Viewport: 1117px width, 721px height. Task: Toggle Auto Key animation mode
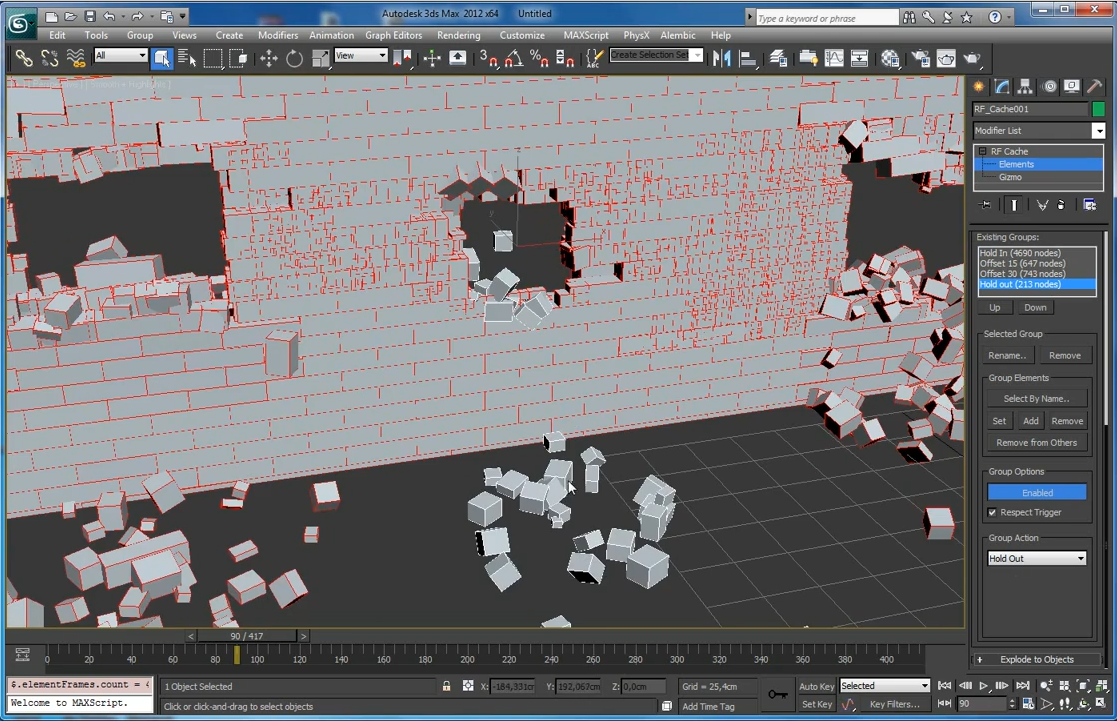coord(816,686)
